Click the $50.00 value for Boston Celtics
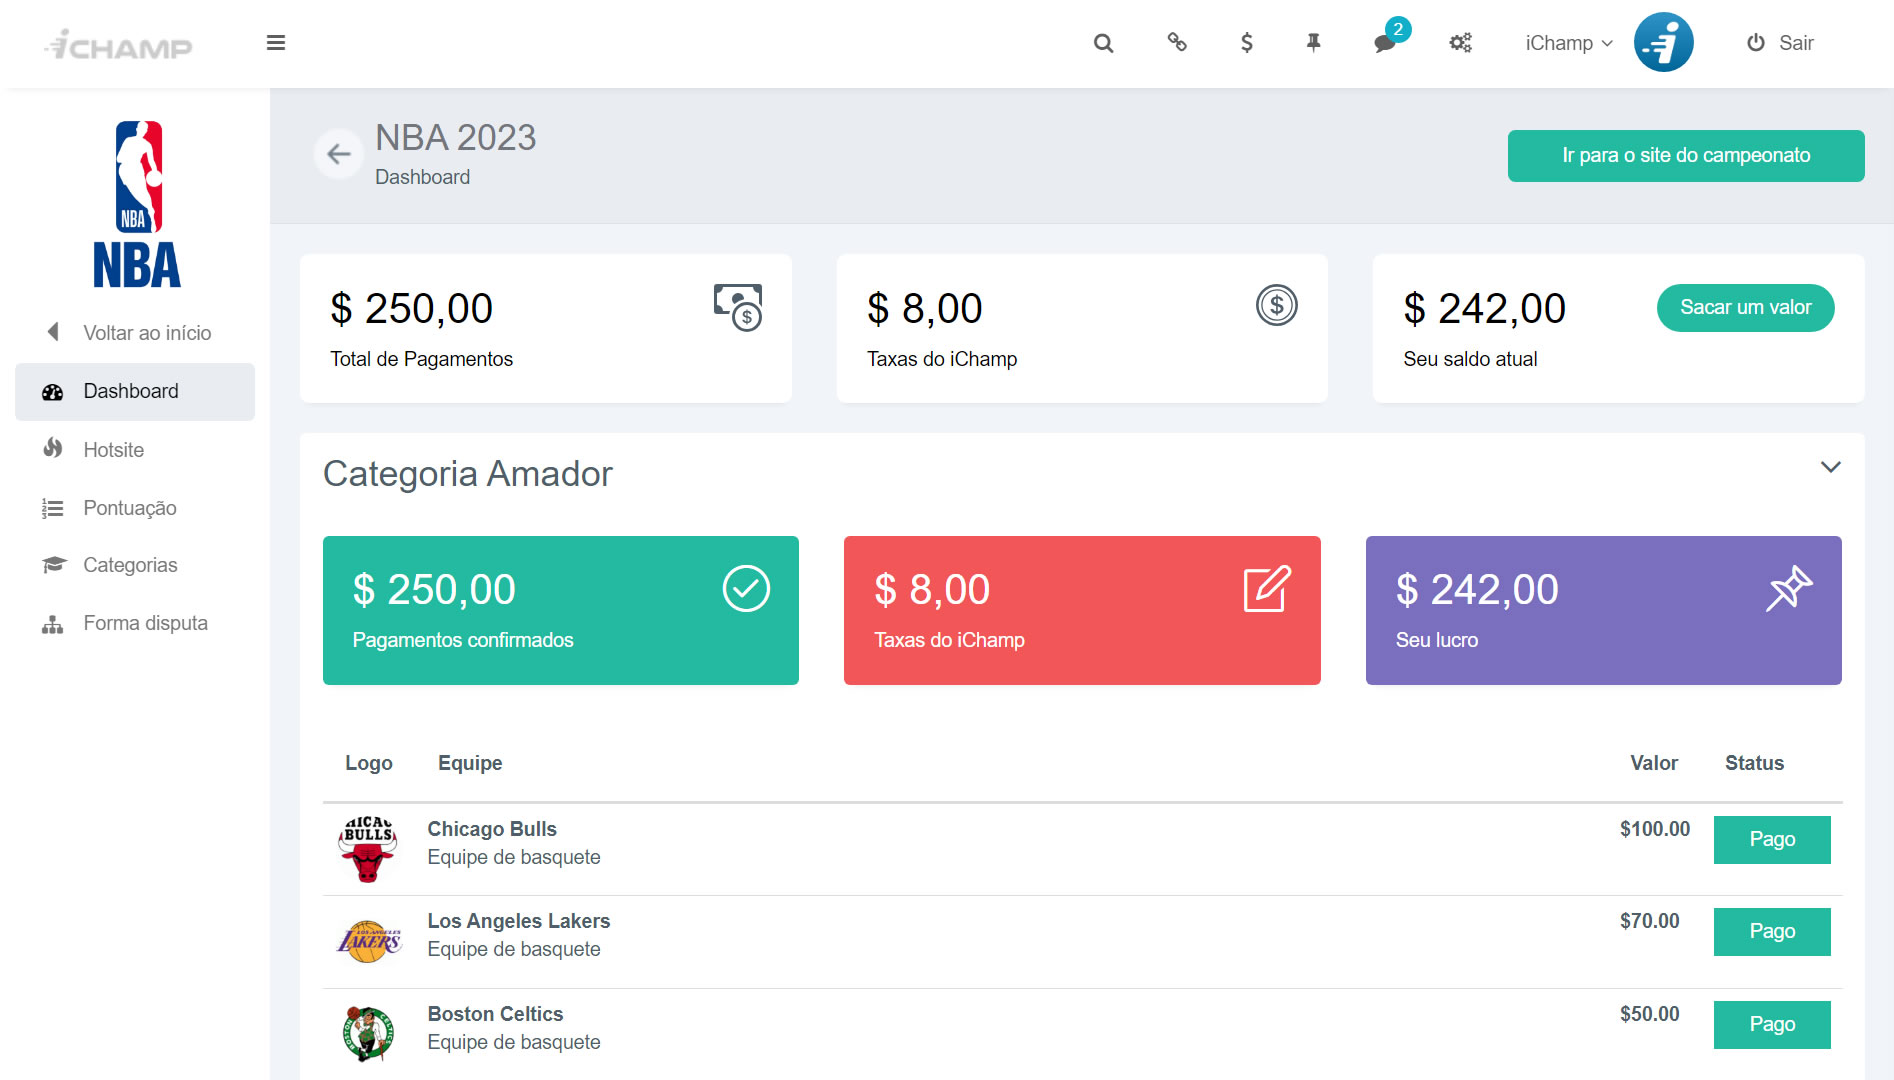Screen dimensions: 1894x1080 click(x=1649, y=1014)
